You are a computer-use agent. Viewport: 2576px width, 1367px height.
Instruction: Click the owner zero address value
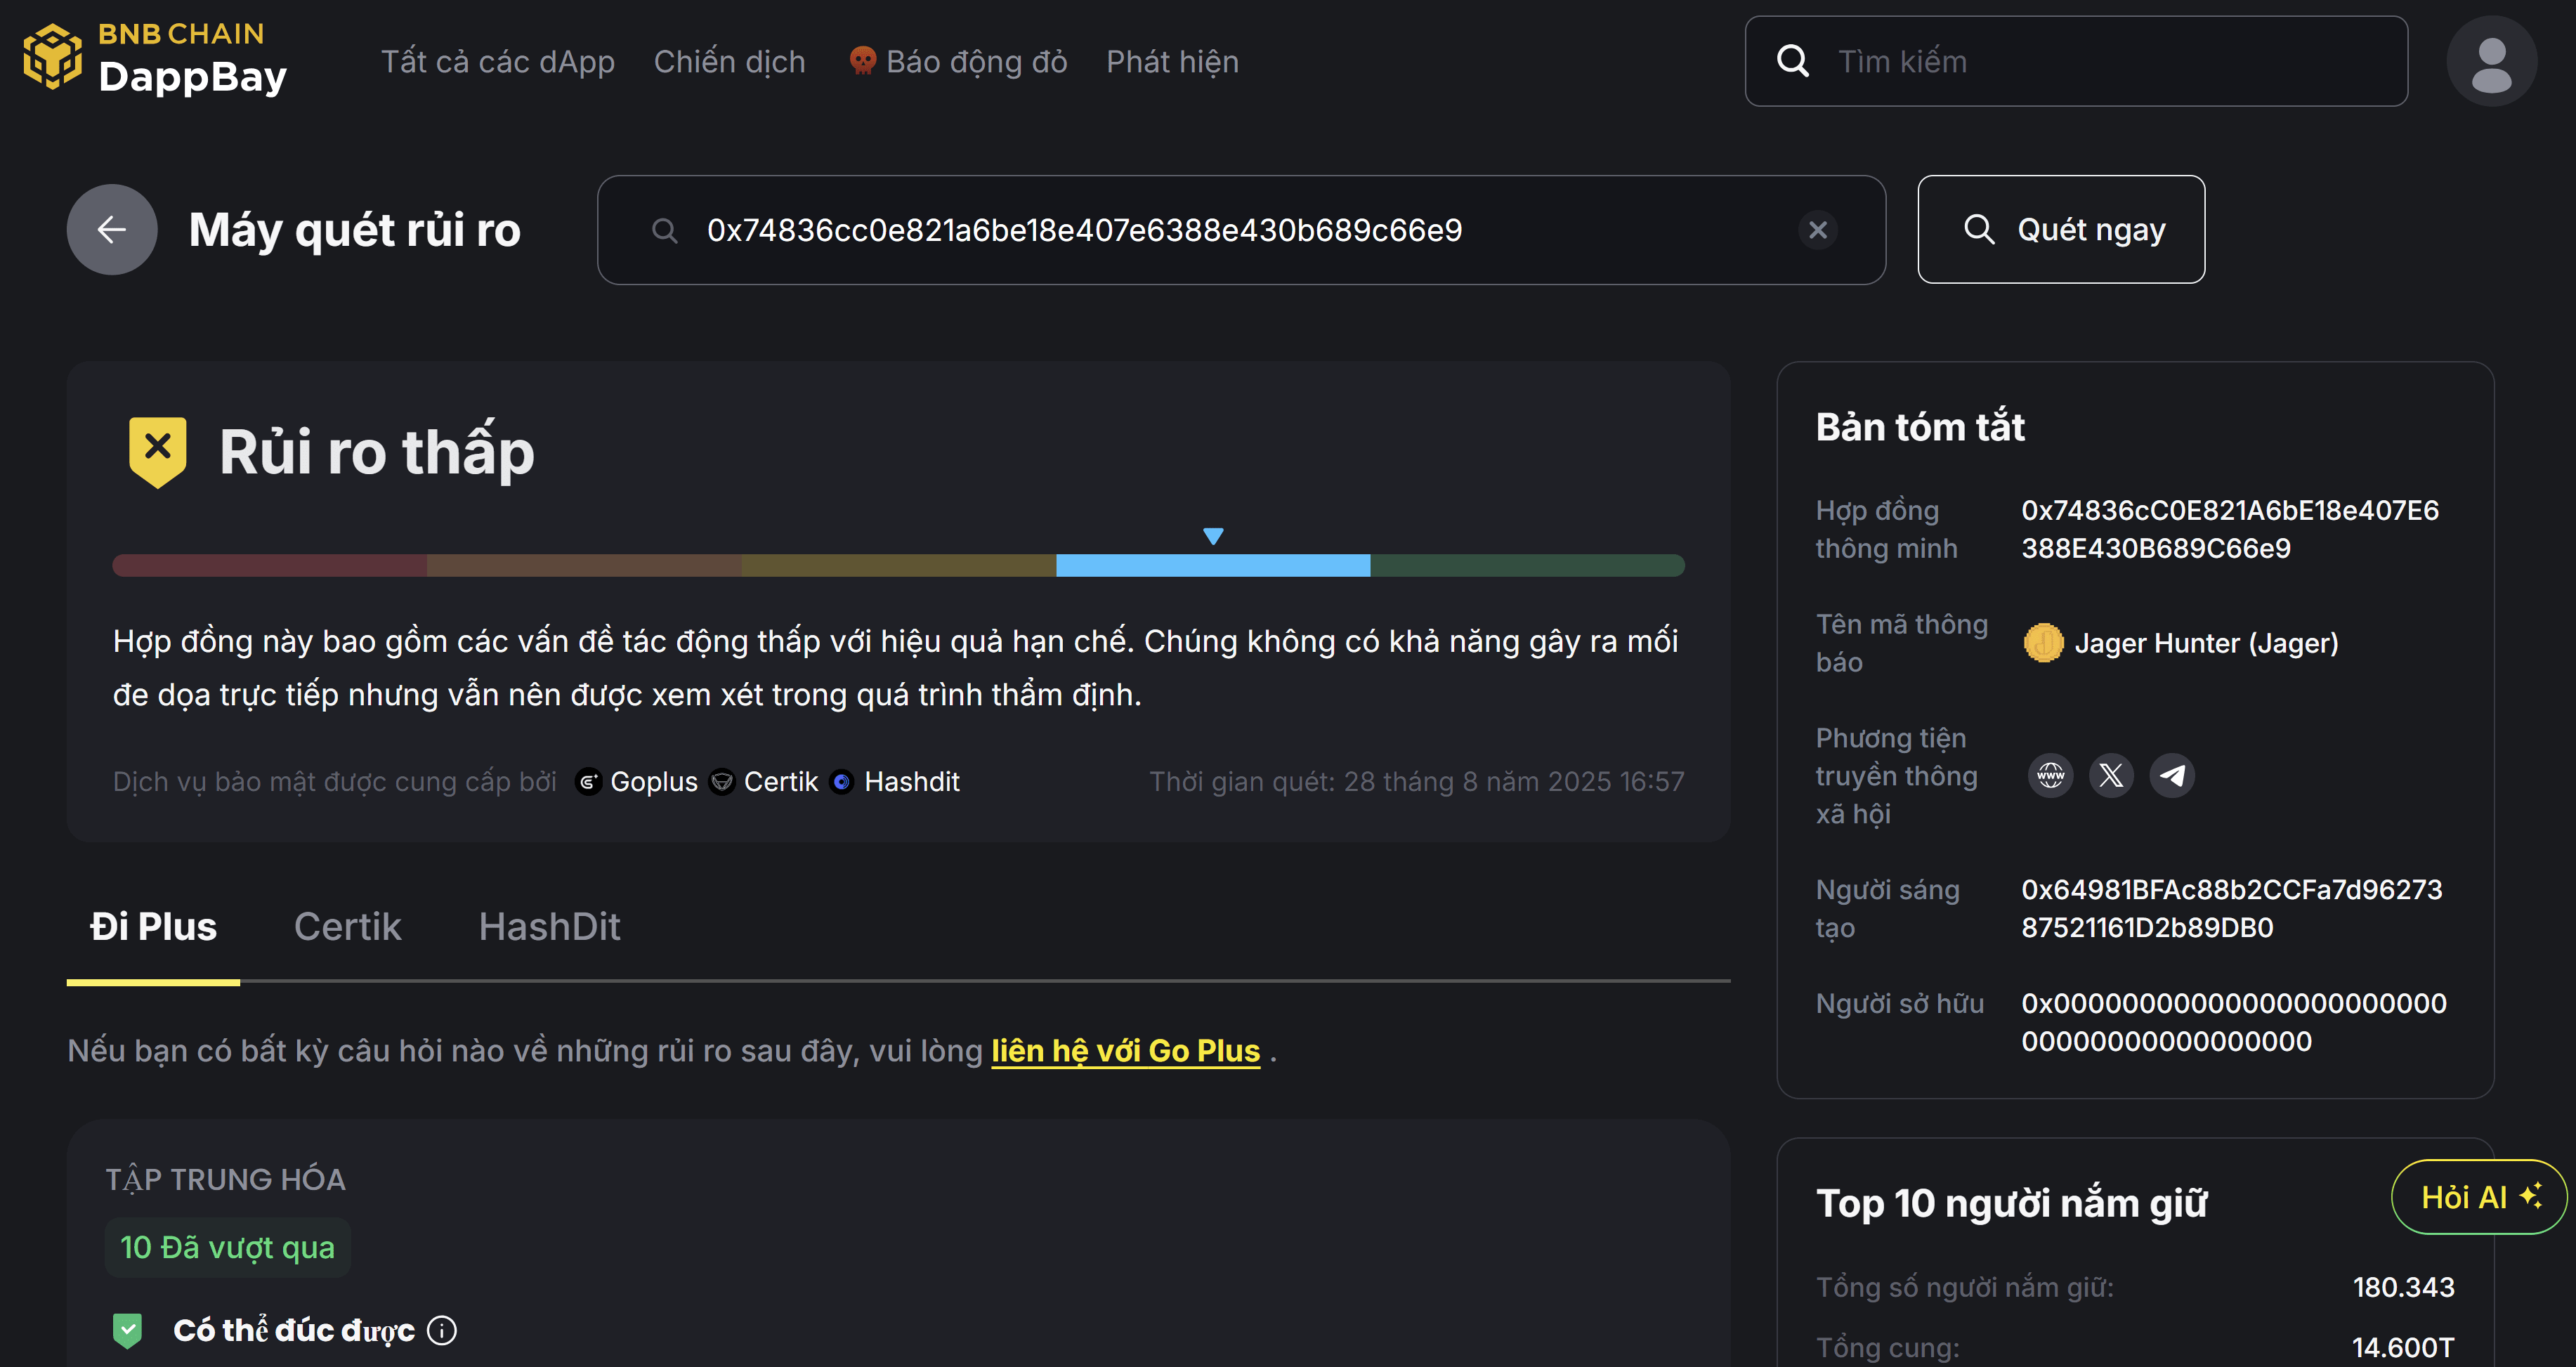pyautogui.click(x=2234, y=1022)
